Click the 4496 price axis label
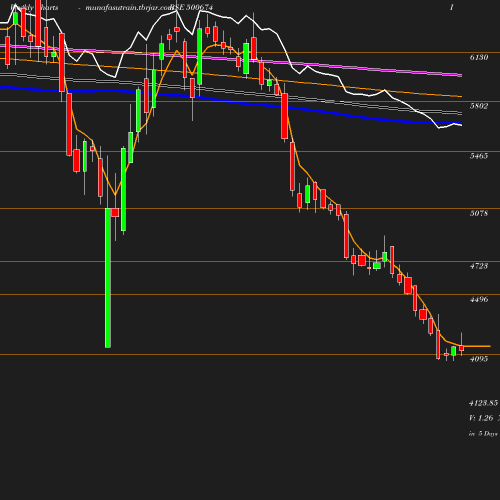Image resolution: width=500 pixels, height=500 pixels. click(479, 299)
